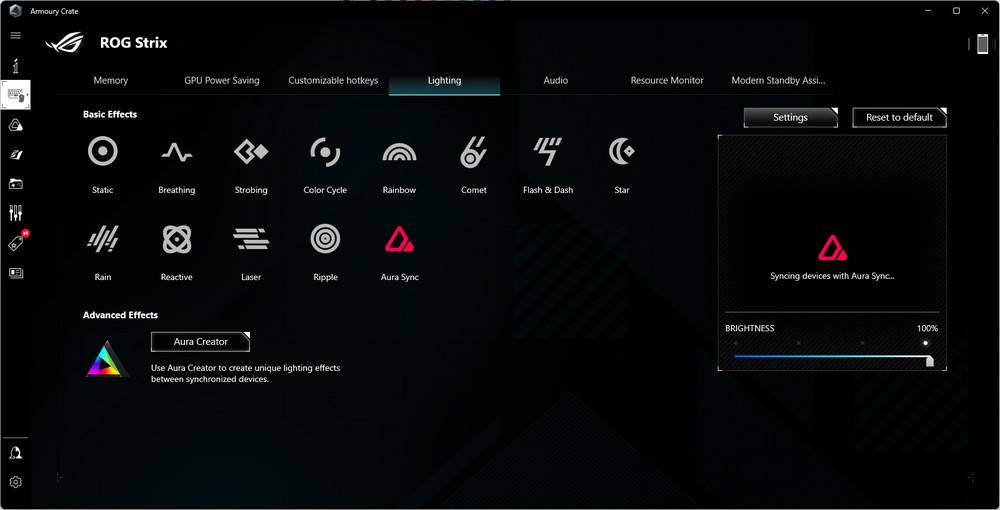Select the Star lighting effect
The image size is (1000, 510).
tap(622, 152)
